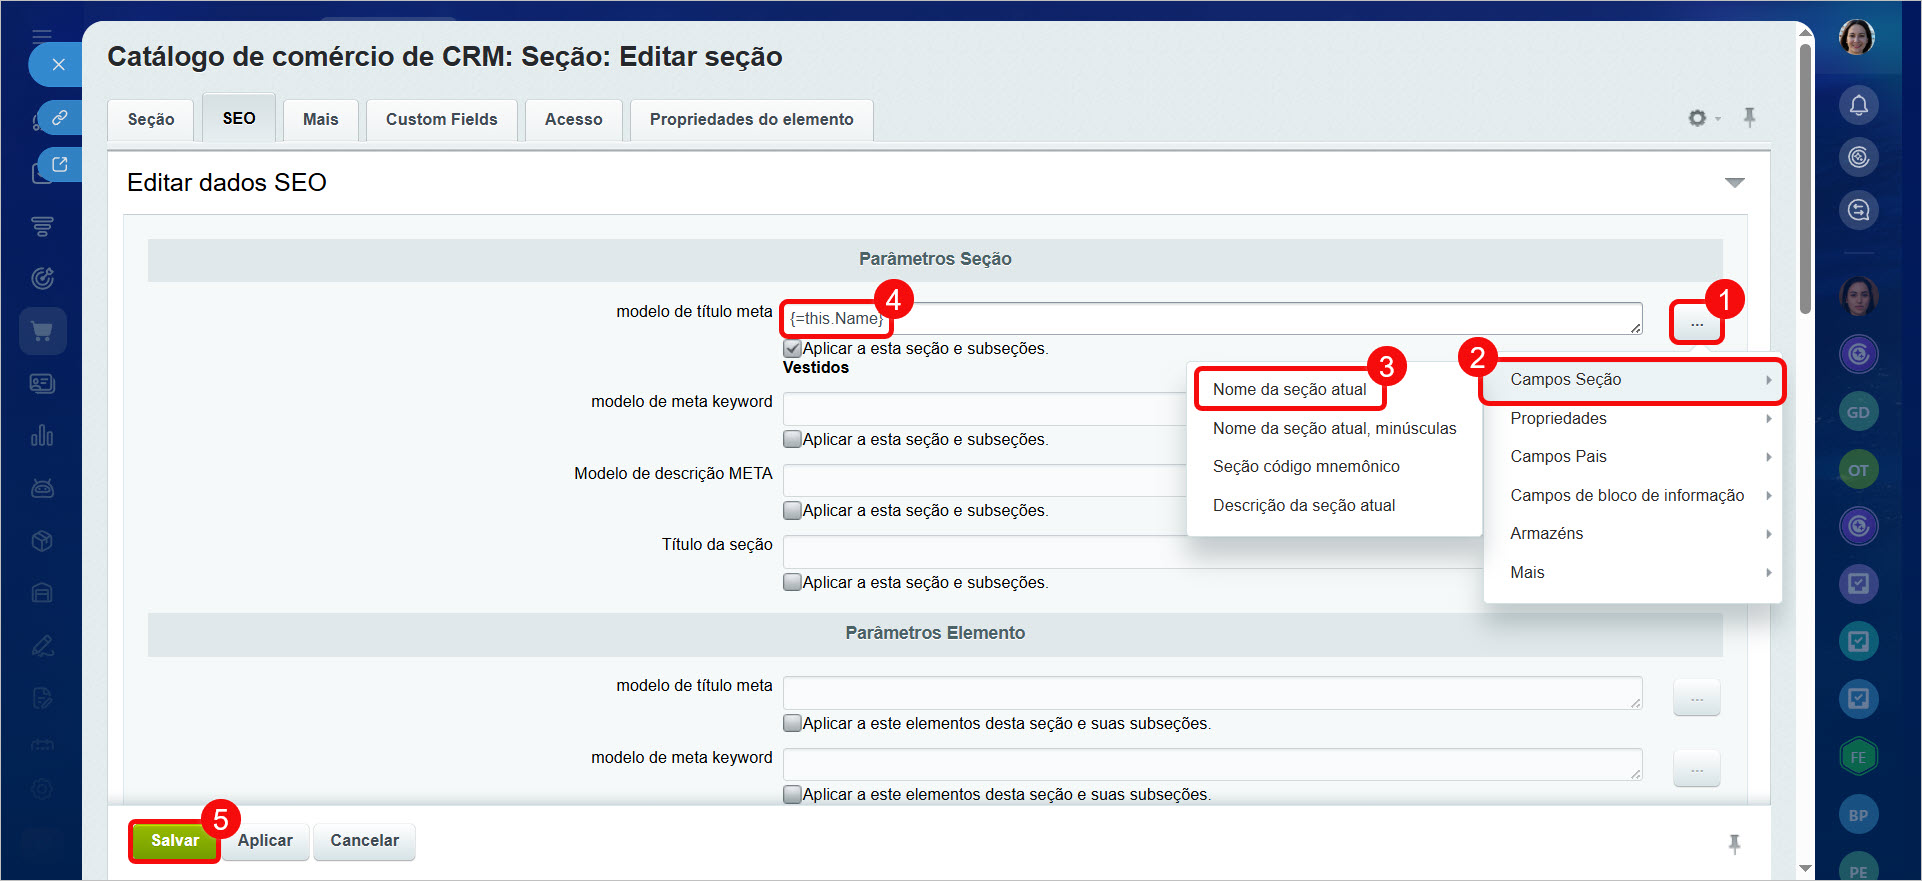This screenshot has width=1922, height=881.
Task: Expand the Campos Pais submenu
Action: point(1632,456)
